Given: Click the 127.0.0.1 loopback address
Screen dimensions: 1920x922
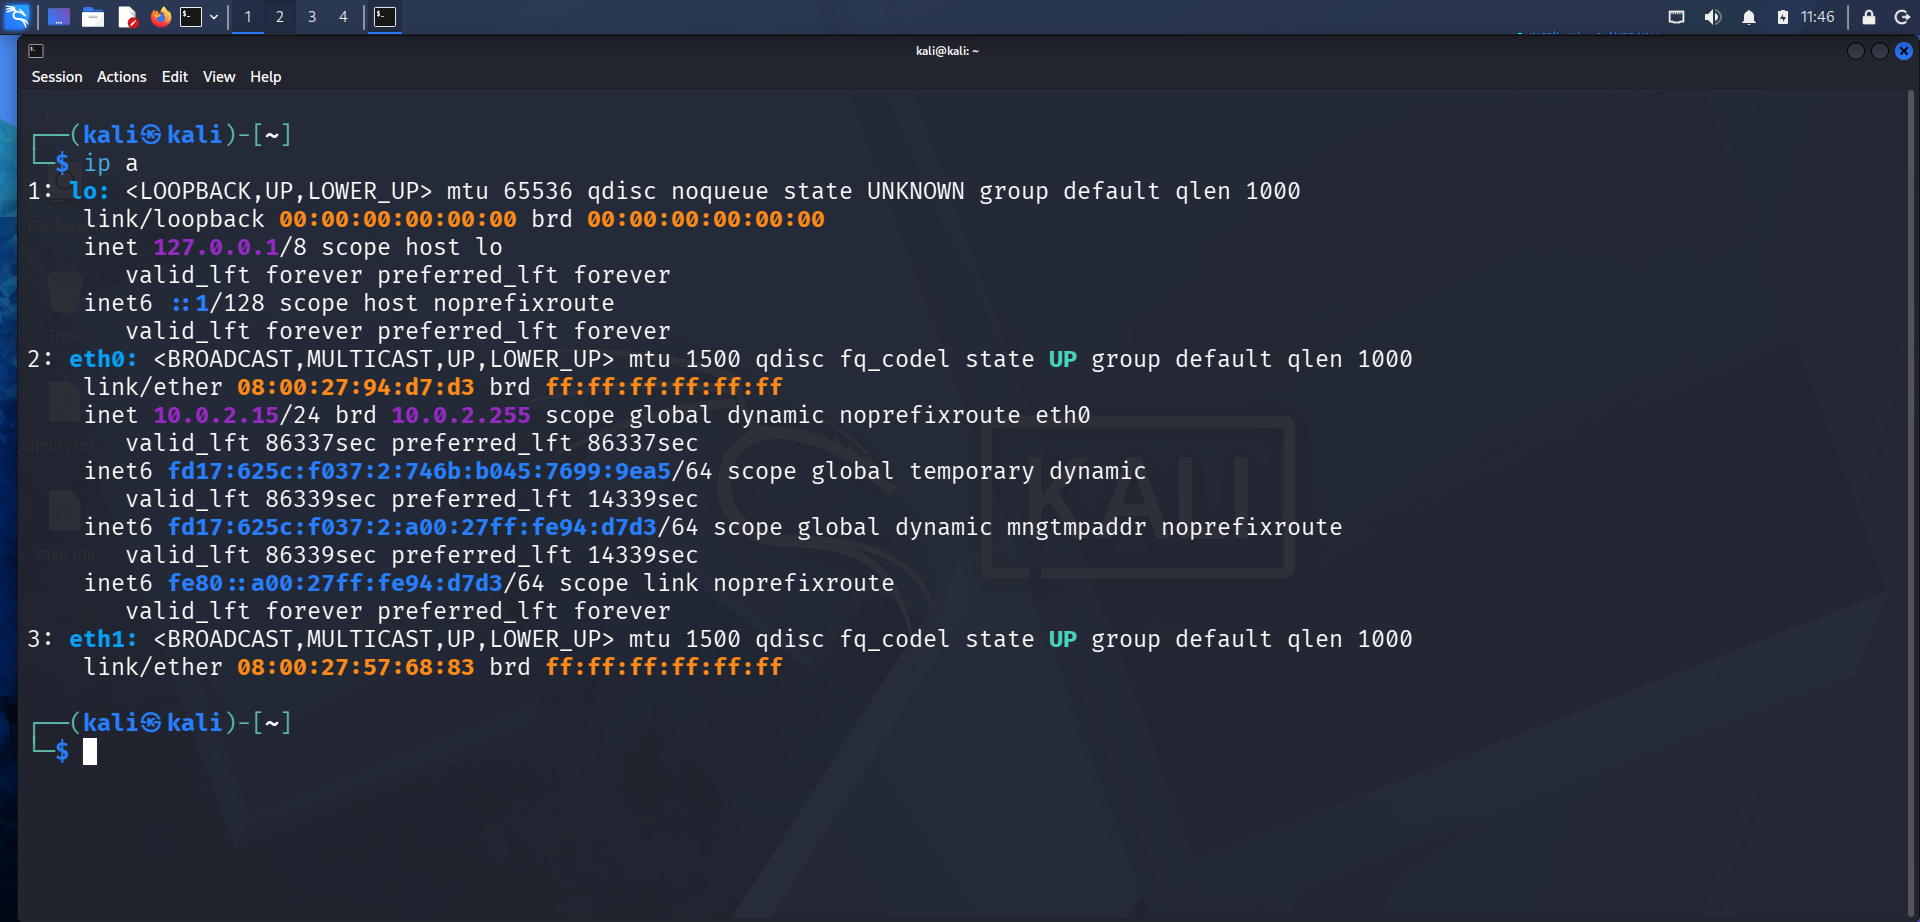Looking at the screenshot, I should coord(216,247).
